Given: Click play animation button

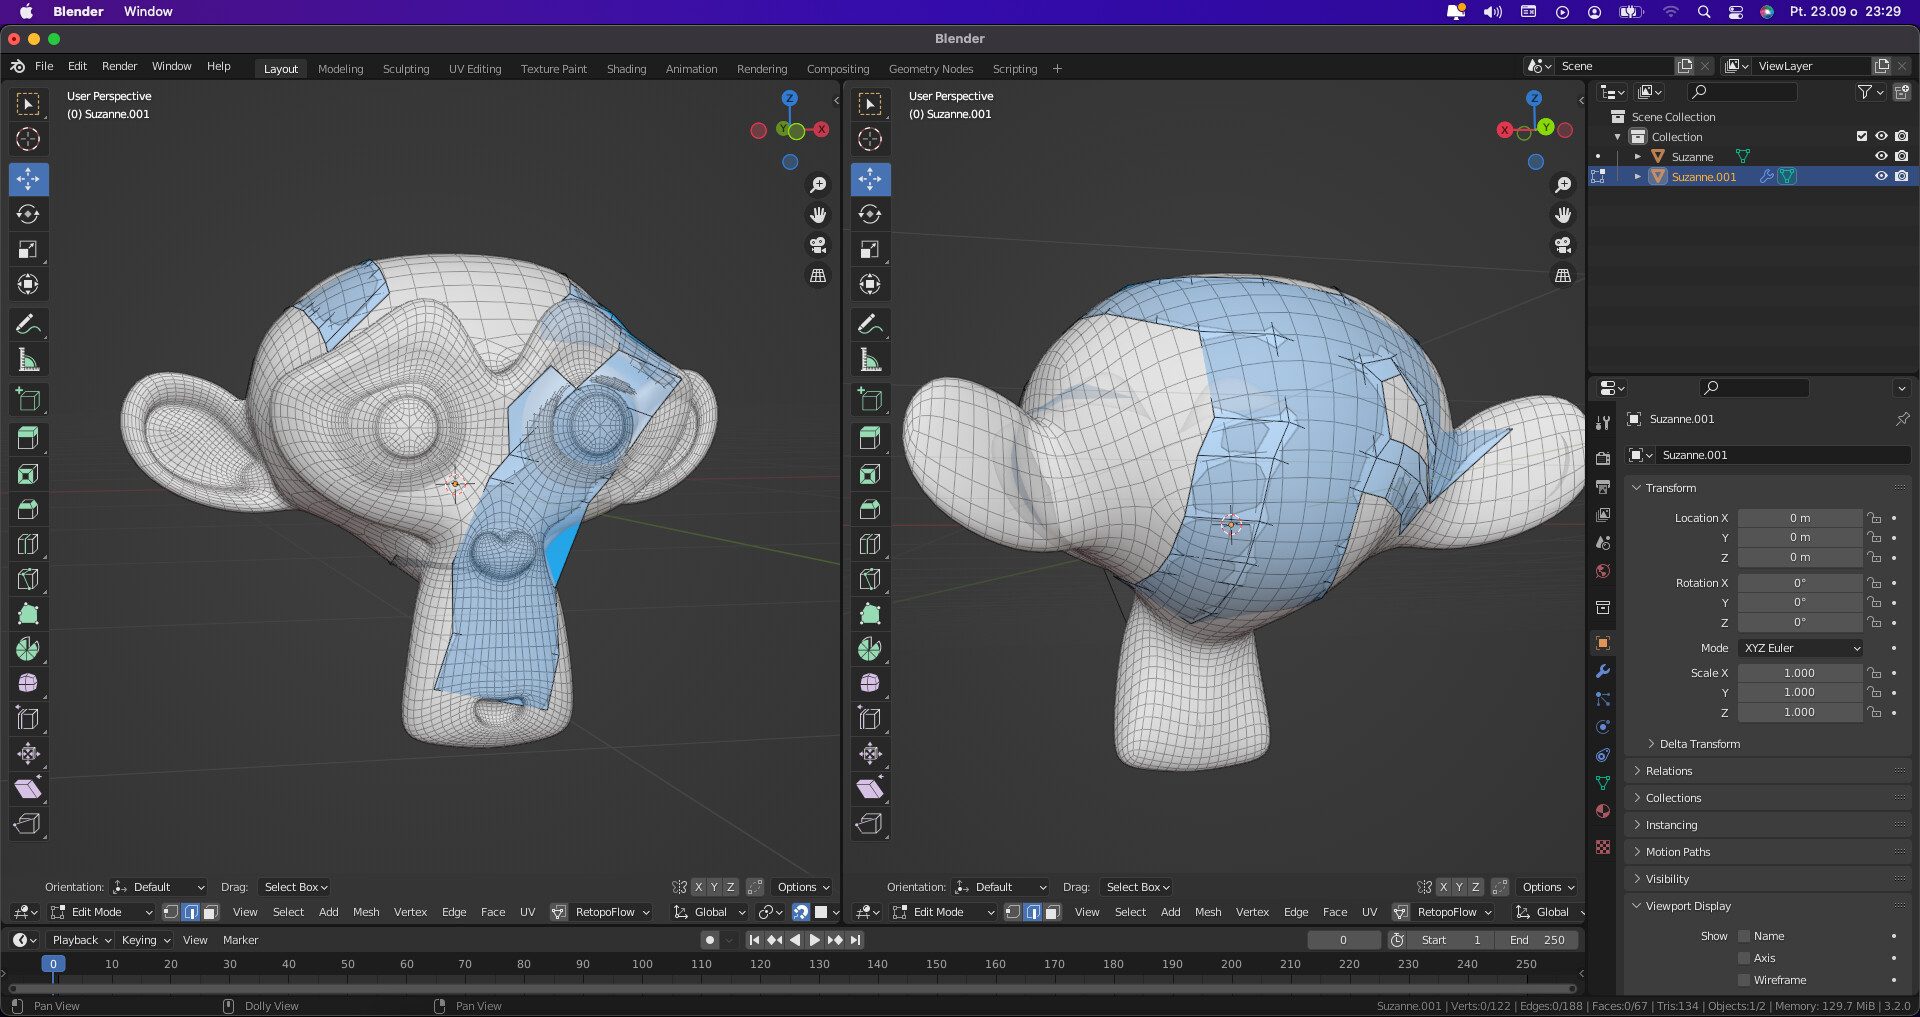Looking at the screenshot, I should click(x=814, y=940).
